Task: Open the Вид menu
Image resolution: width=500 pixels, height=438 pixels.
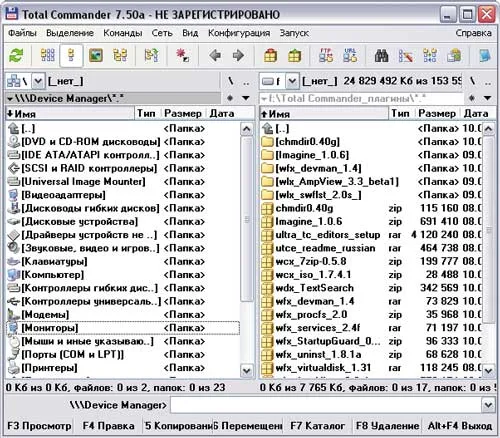Action: click(190, 33)
